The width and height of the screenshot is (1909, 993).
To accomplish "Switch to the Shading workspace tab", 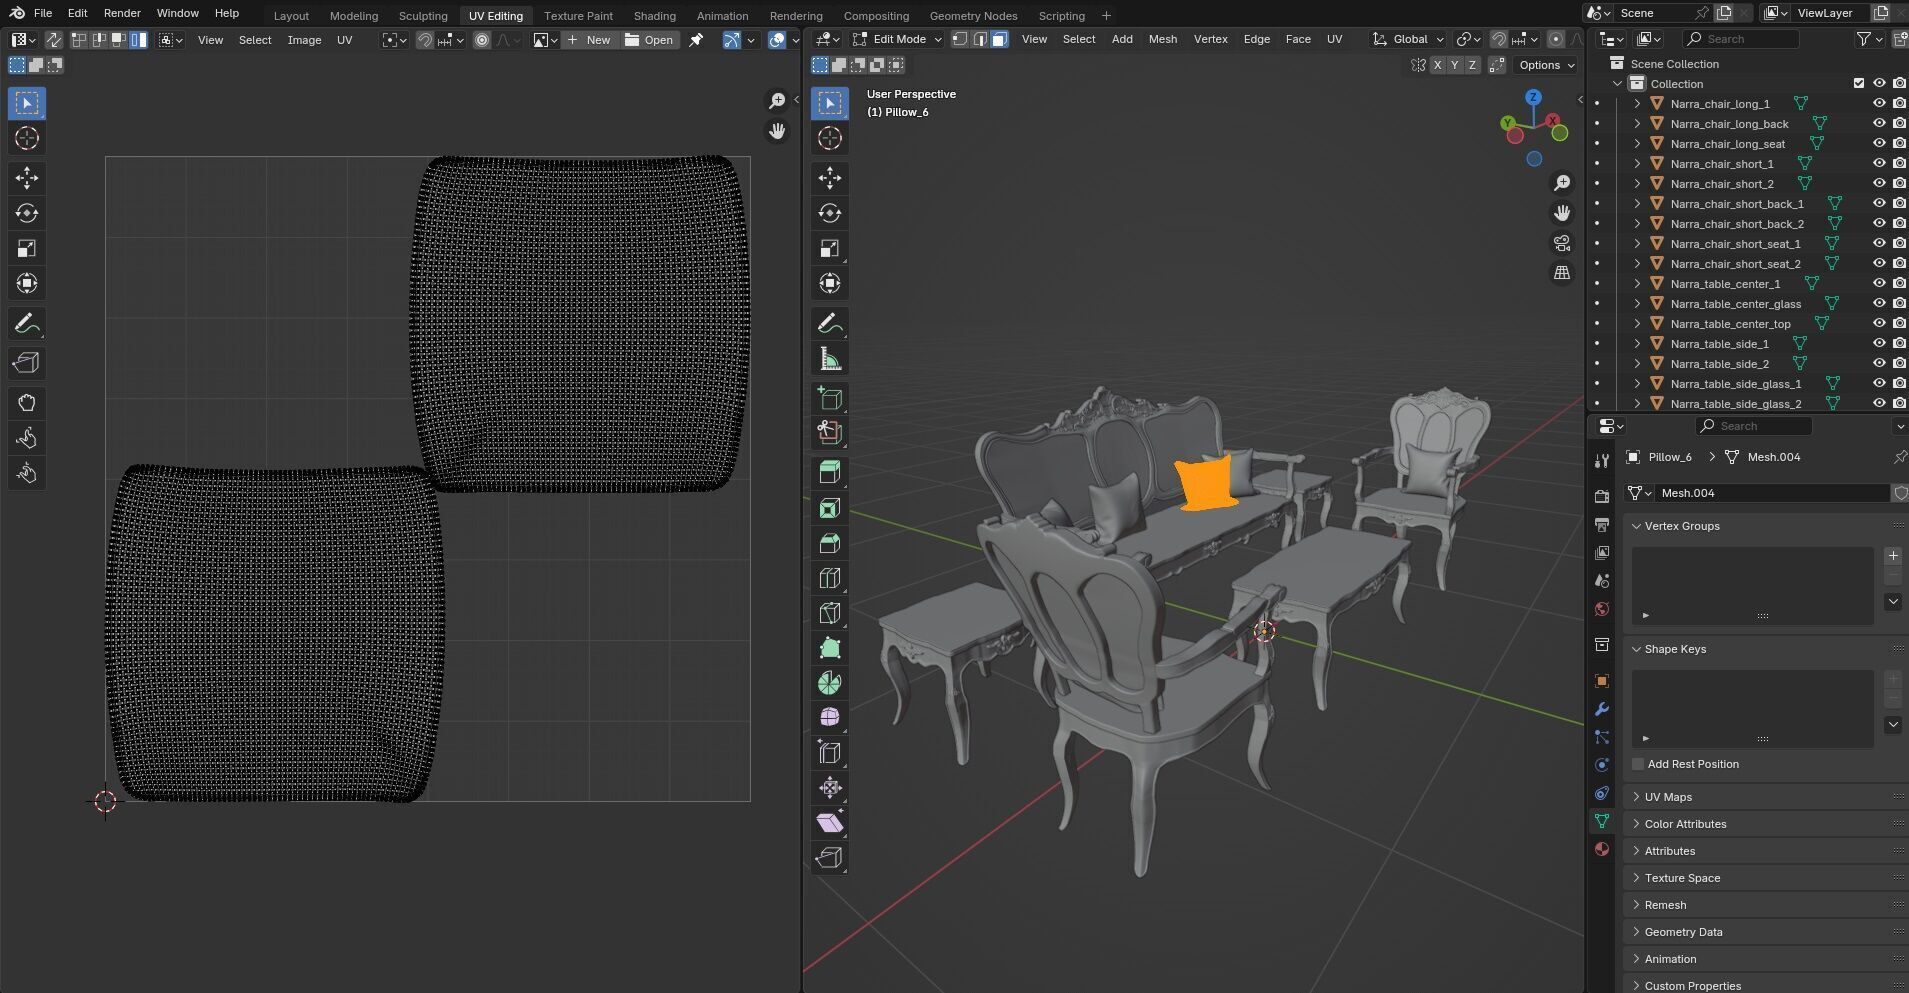I will click(654, 15).
